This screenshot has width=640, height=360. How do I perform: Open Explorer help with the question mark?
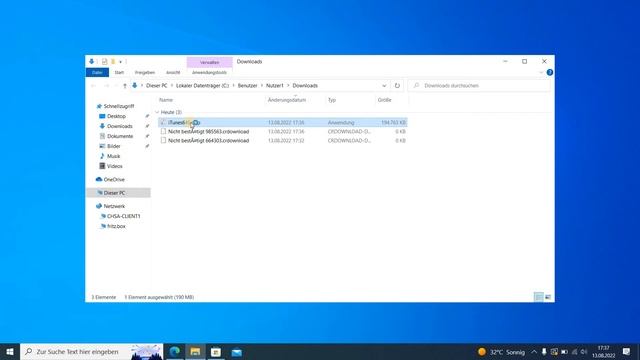(550, 73)
